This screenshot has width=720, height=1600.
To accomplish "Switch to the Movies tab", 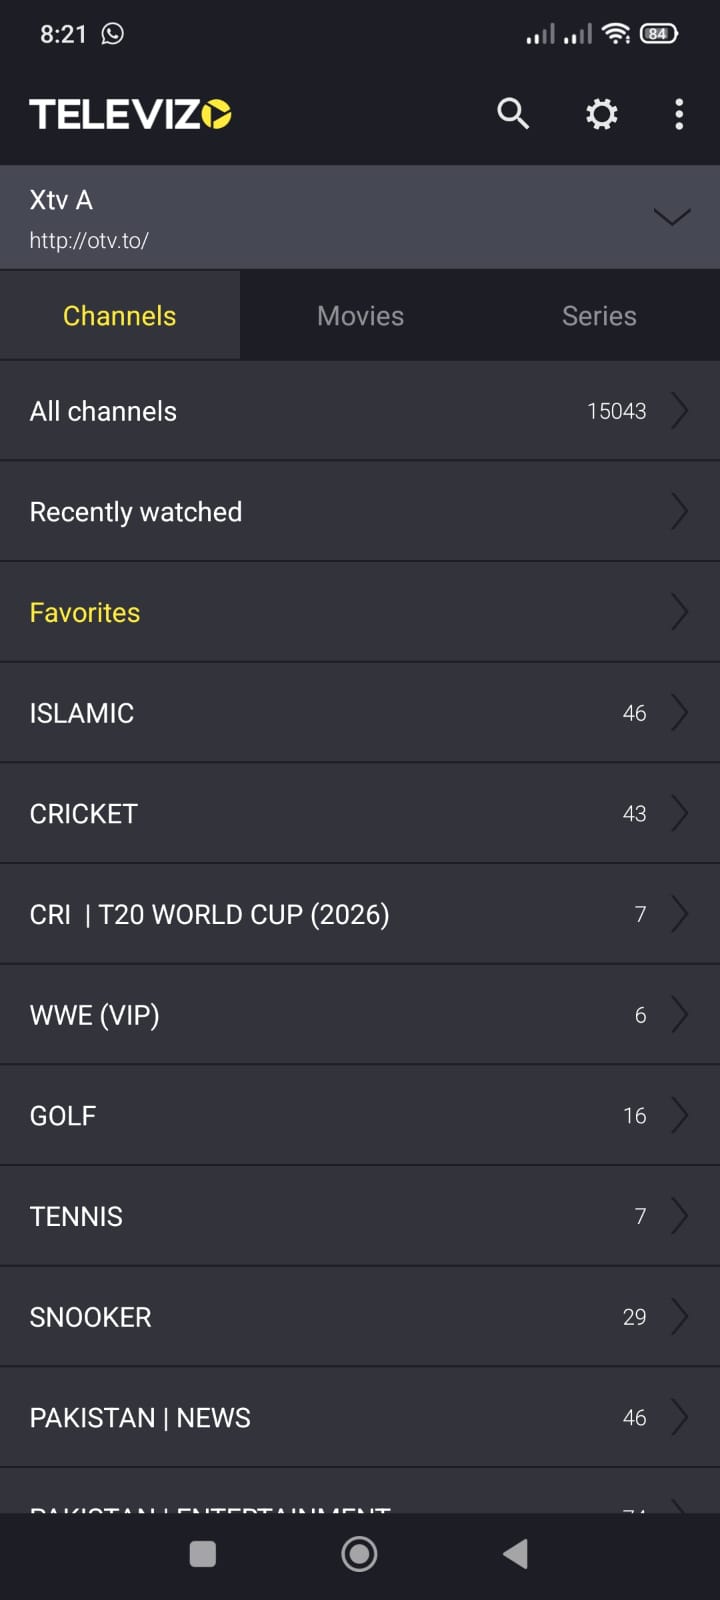I will pos(360,316).
